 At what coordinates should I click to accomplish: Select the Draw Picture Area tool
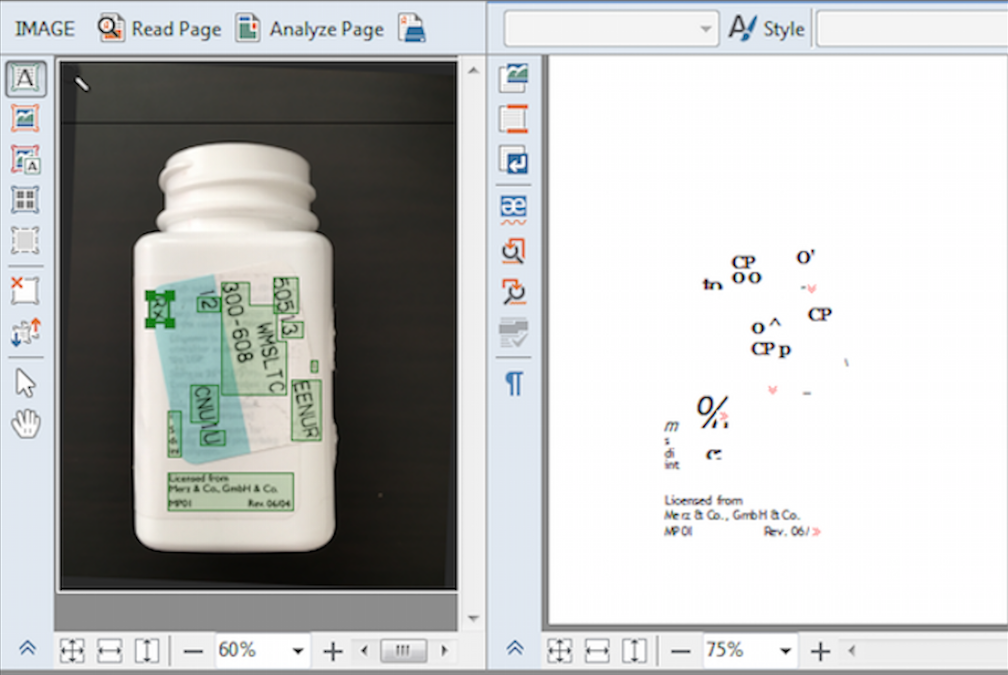[26, 118]
